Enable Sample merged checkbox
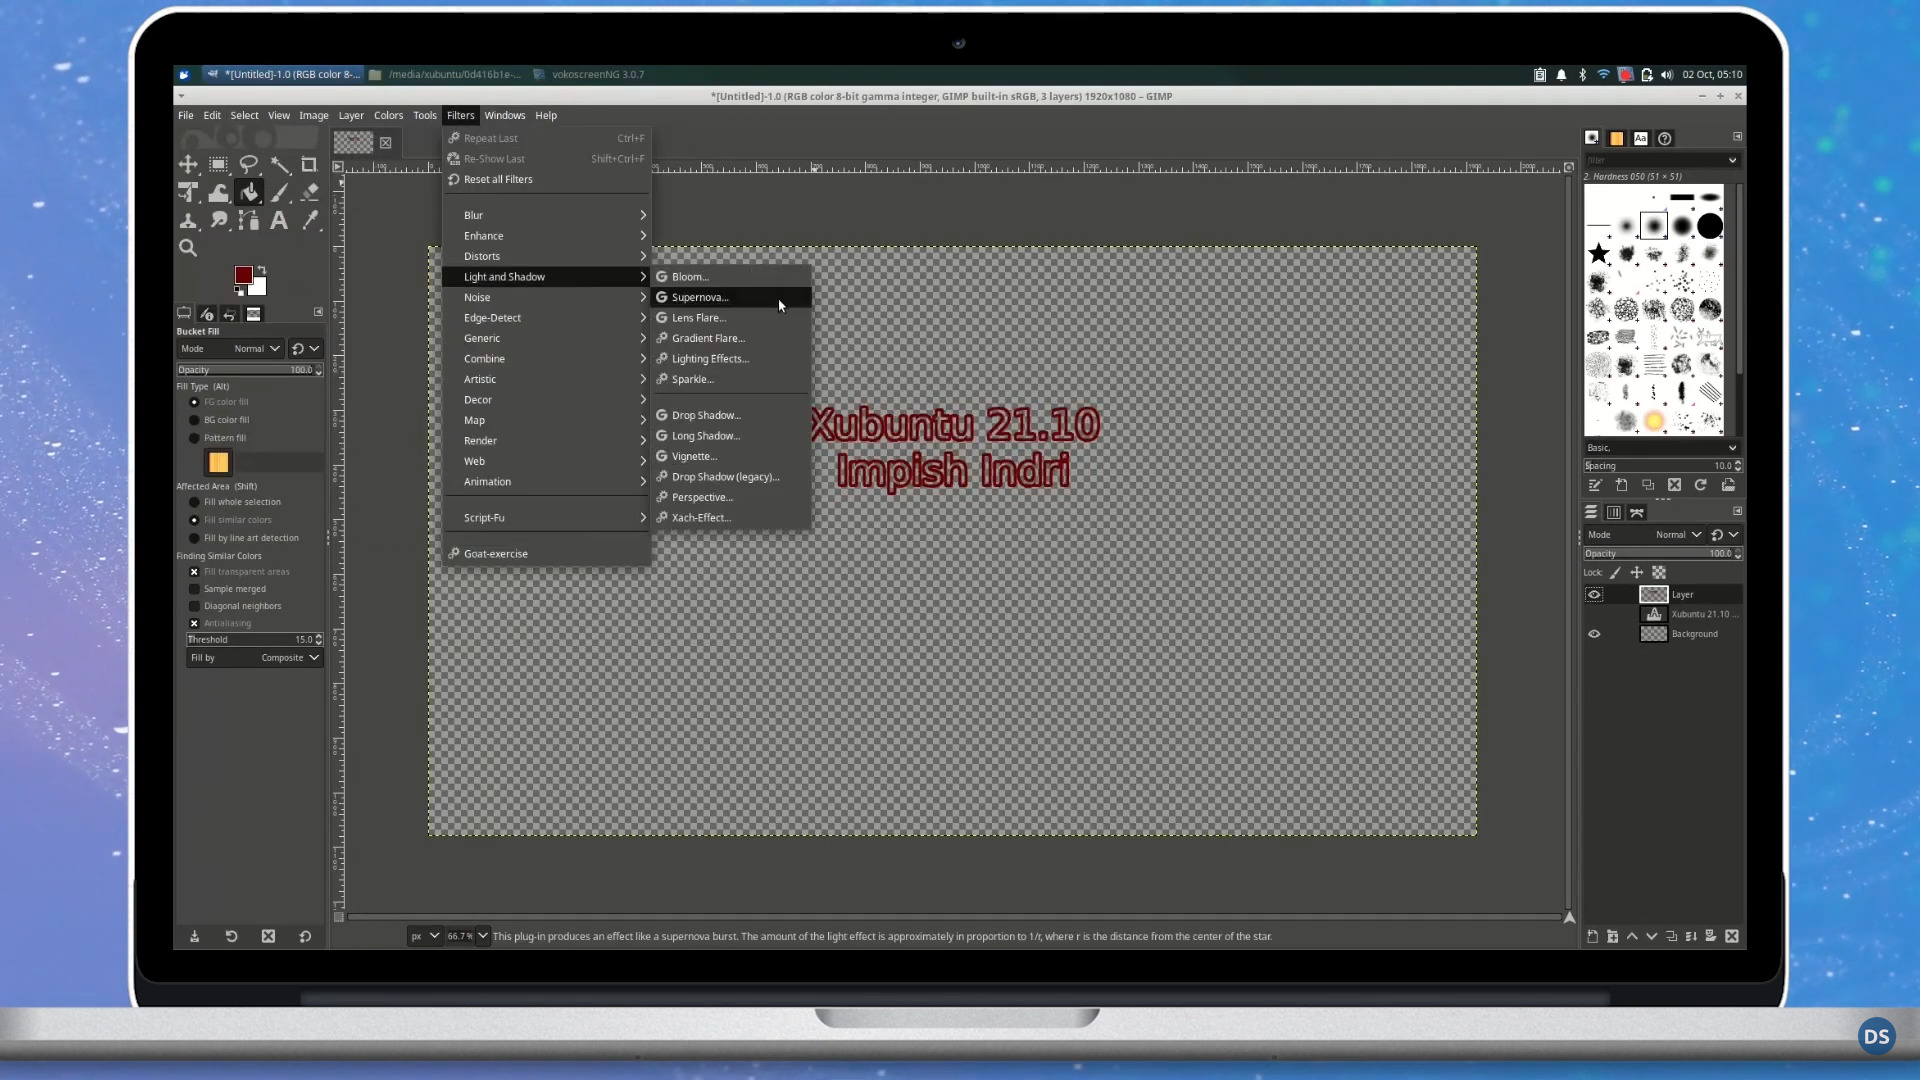 tap(194, 590)
